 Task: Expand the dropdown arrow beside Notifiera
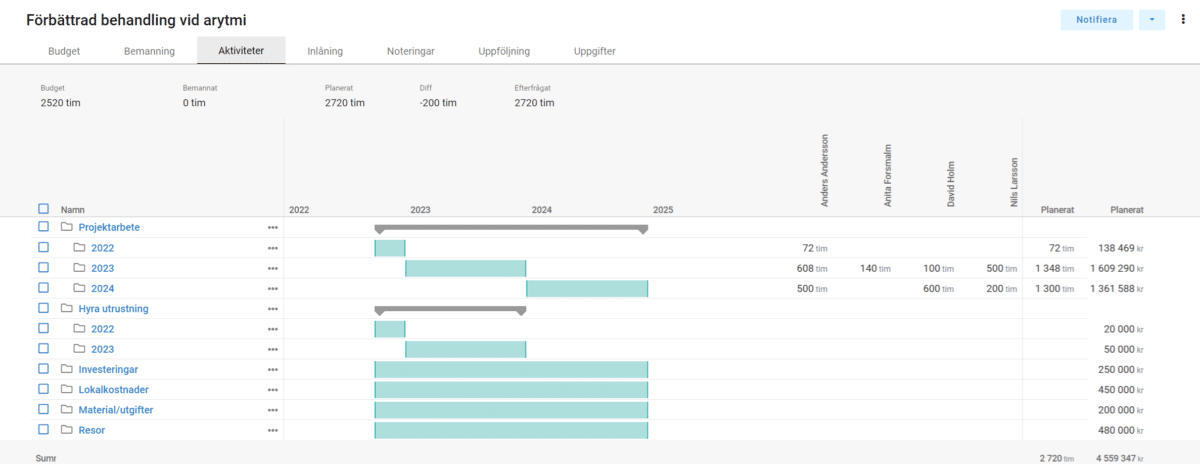[x=1152, y=20]
